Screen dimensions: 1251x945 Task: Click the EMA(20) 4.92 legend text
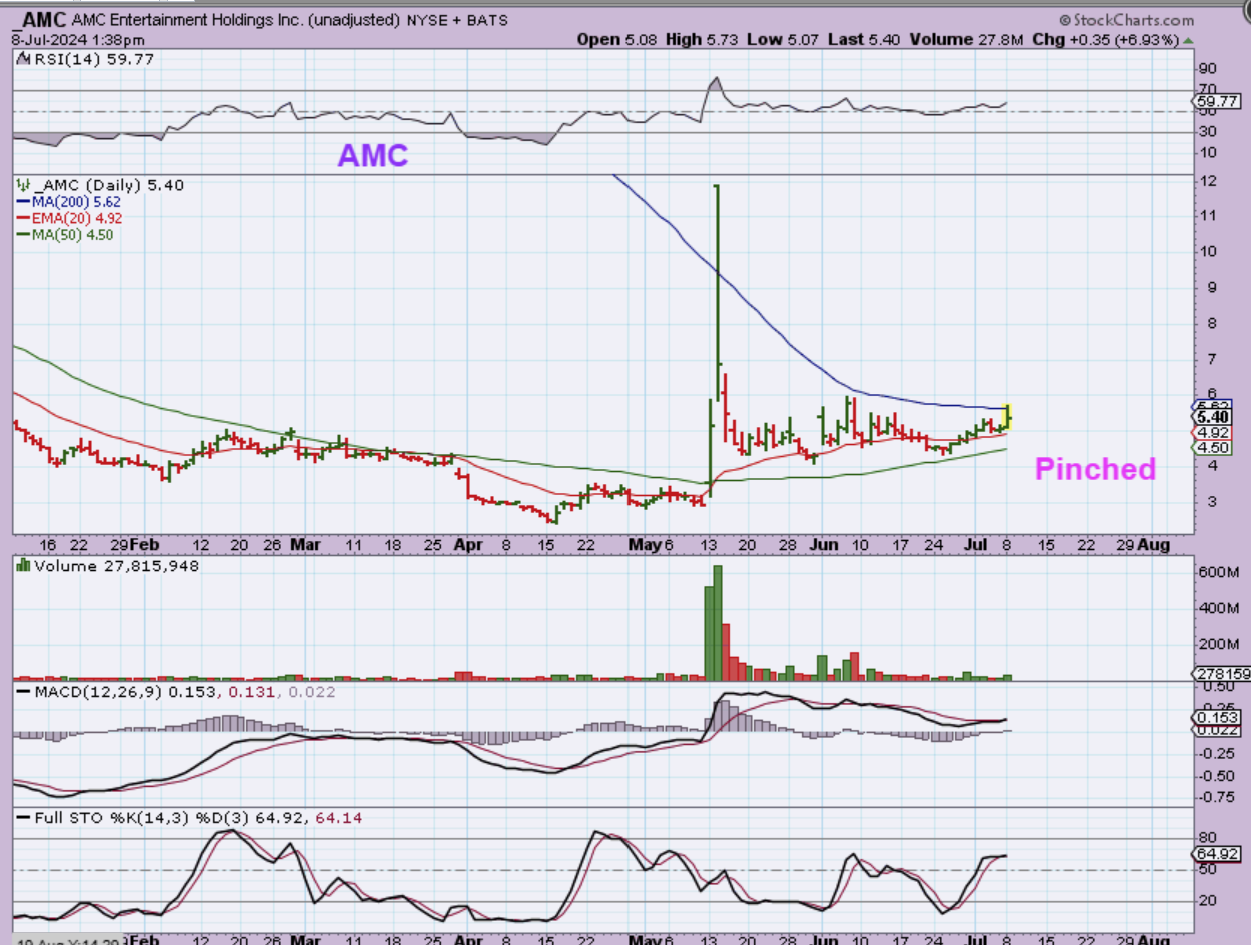tap(77, 217)
